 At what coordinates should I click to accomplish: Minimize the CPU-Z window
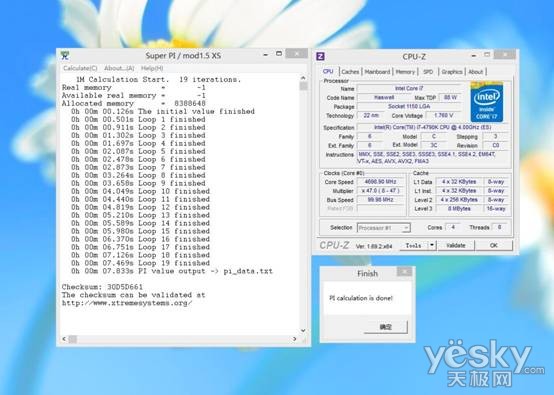pyautogui.click(x=474, y=56)
